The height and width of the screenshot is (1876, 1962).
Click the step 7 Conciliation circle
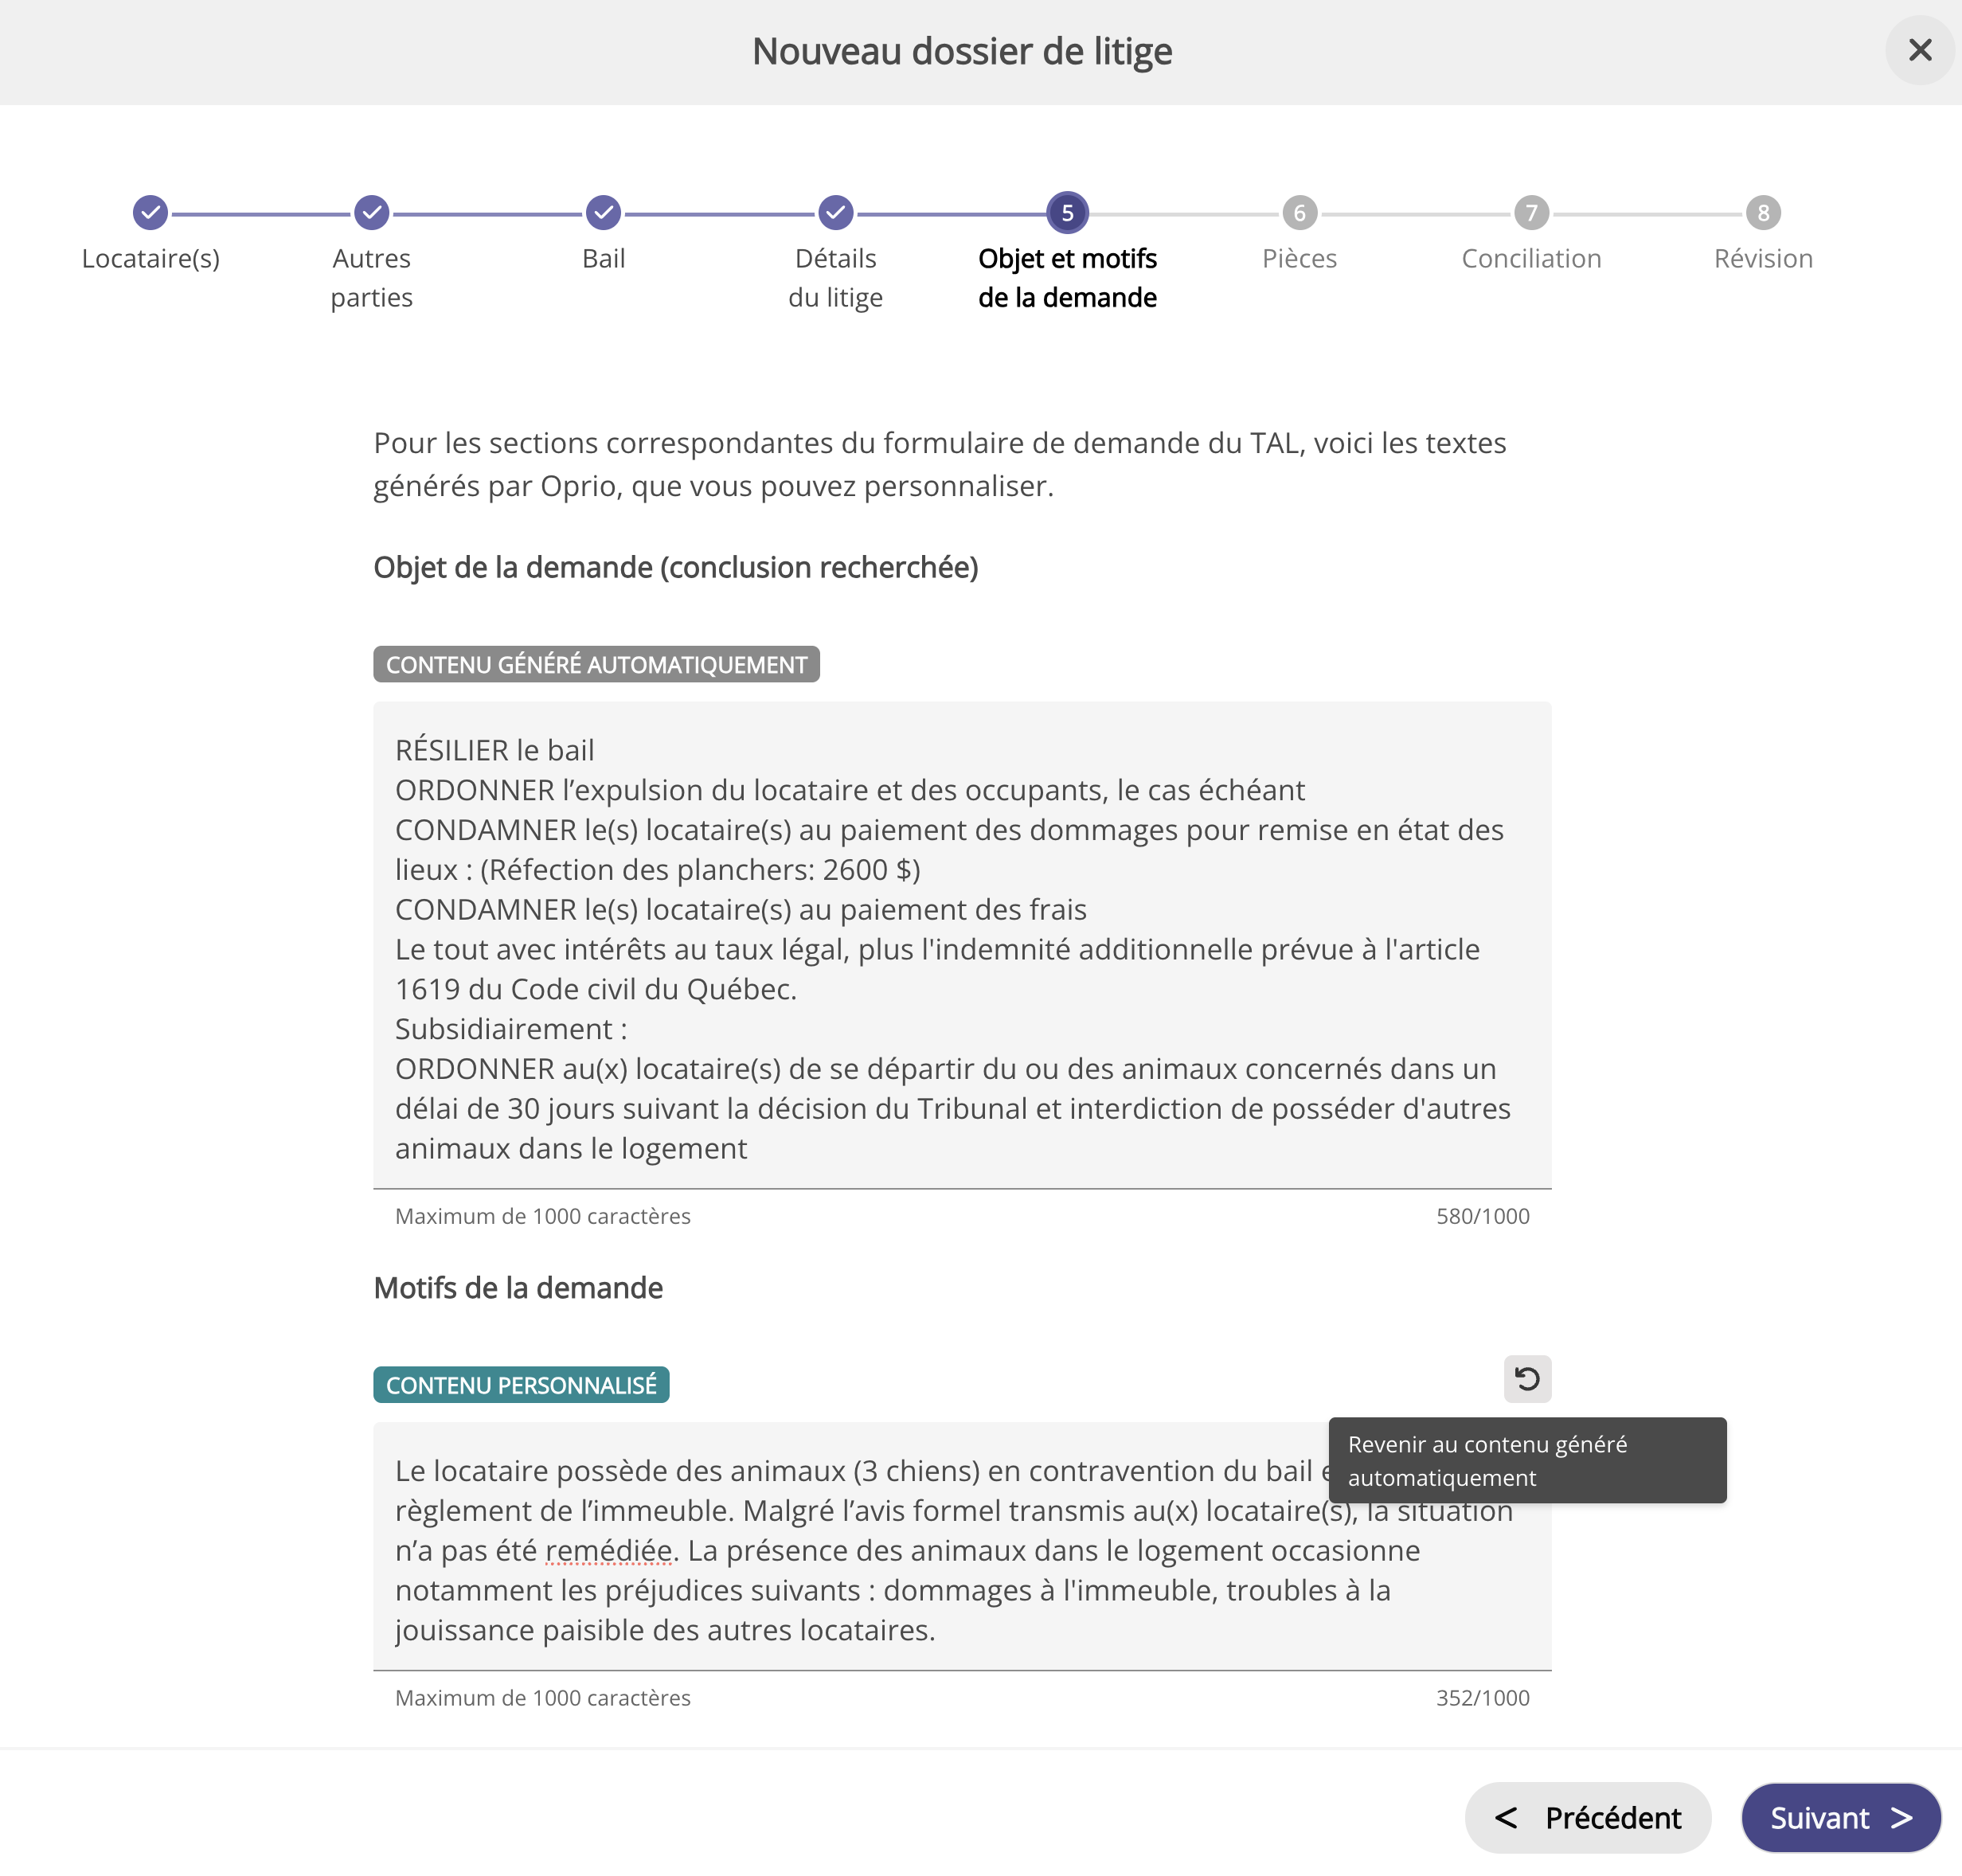(x=1531, y=212)
